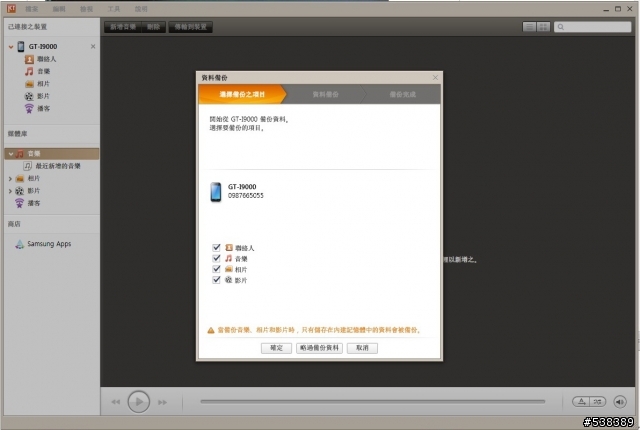This screenshot has width=640, height=430.
Task: Click the 媒體庫 section header
Action: click(17, 134)
